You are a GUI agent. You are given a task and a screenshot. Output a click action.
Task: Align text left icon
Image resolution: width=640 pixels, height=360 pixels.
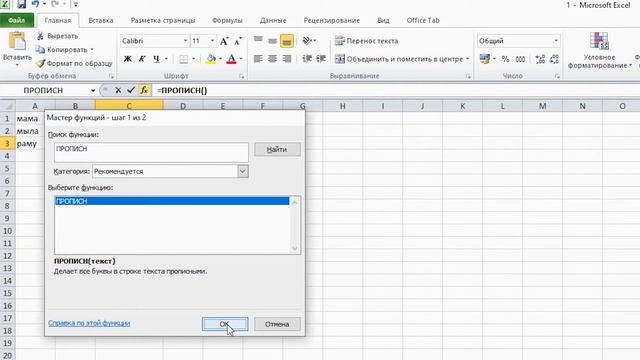point(258,59)
